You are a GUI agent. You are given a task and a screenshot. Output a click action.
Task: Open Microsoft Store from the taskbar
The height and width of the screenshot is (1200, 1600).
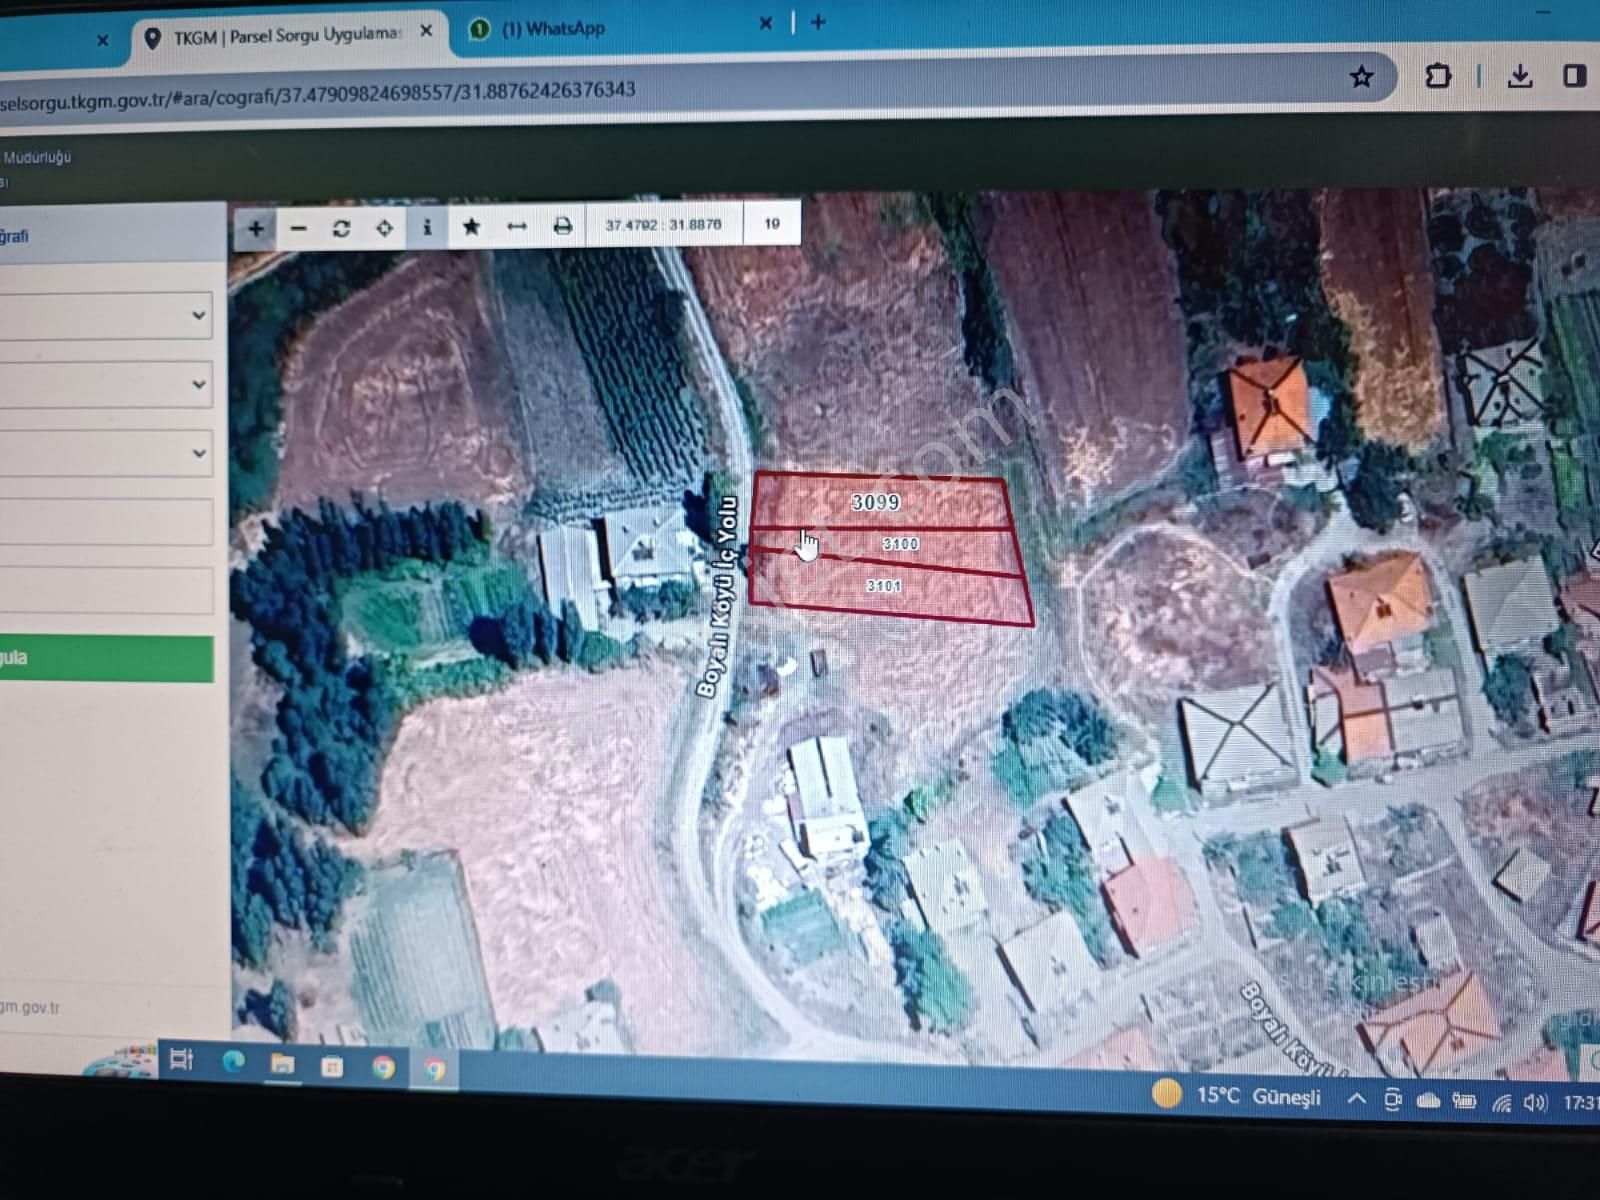(x=332, y=1067)
